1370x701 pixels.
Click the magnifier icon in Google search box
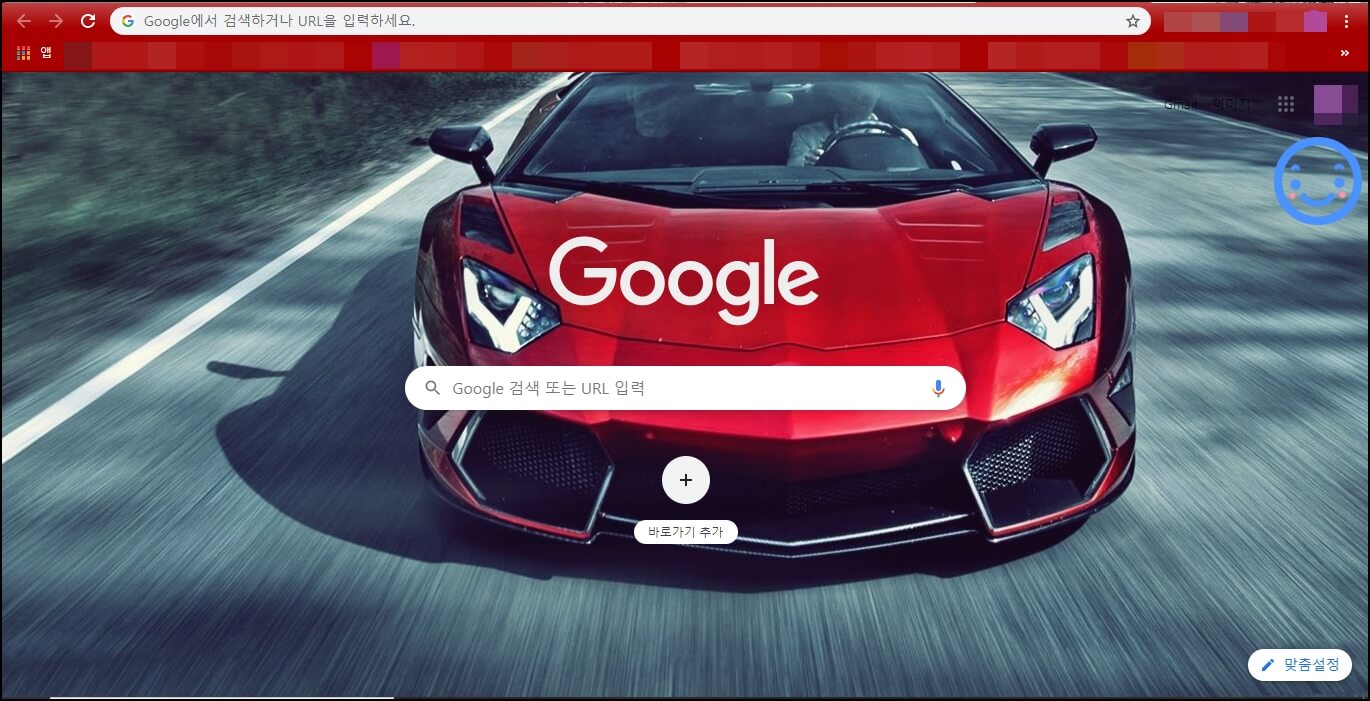tap(433, 388)
